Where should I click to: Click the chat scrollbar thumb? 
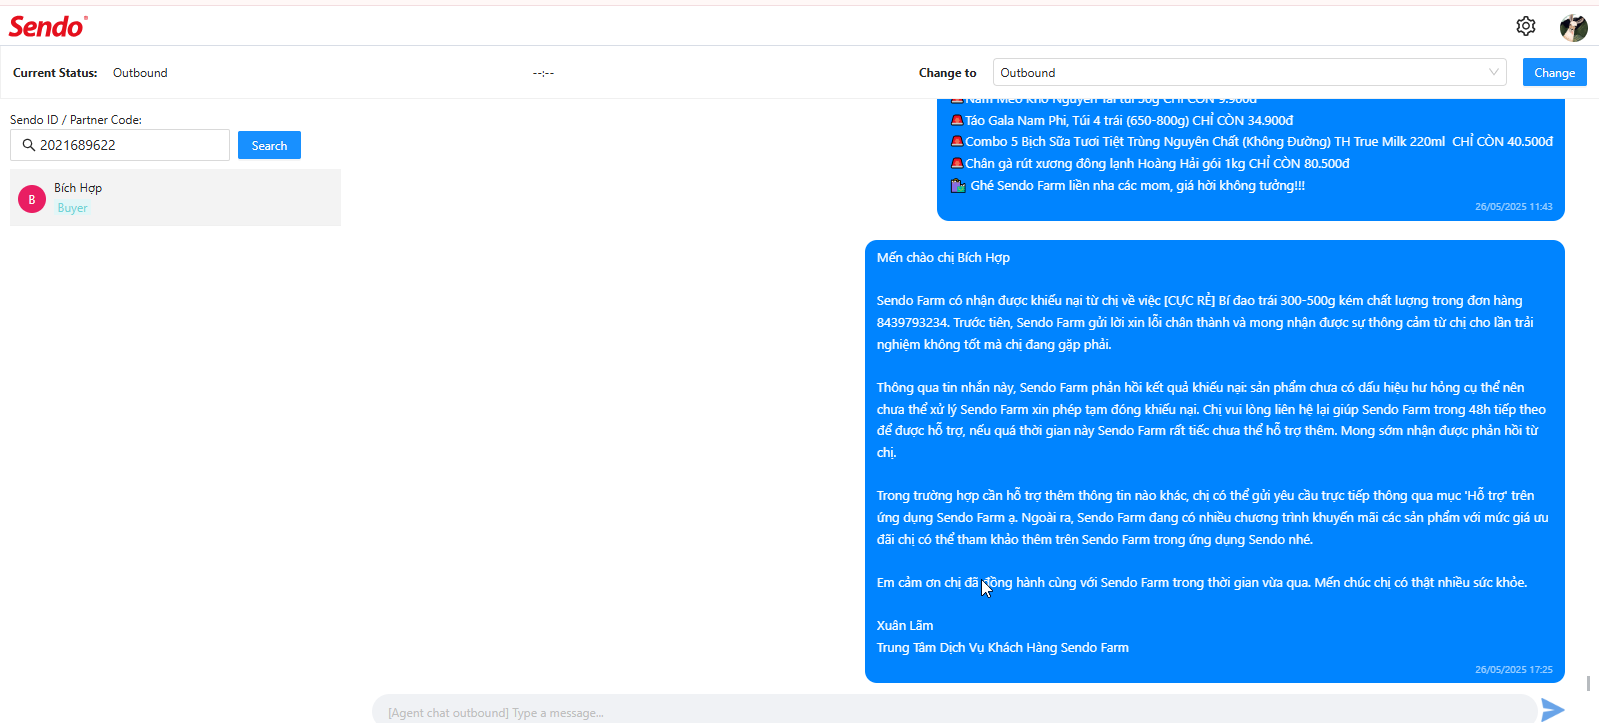coord(1588,683)
